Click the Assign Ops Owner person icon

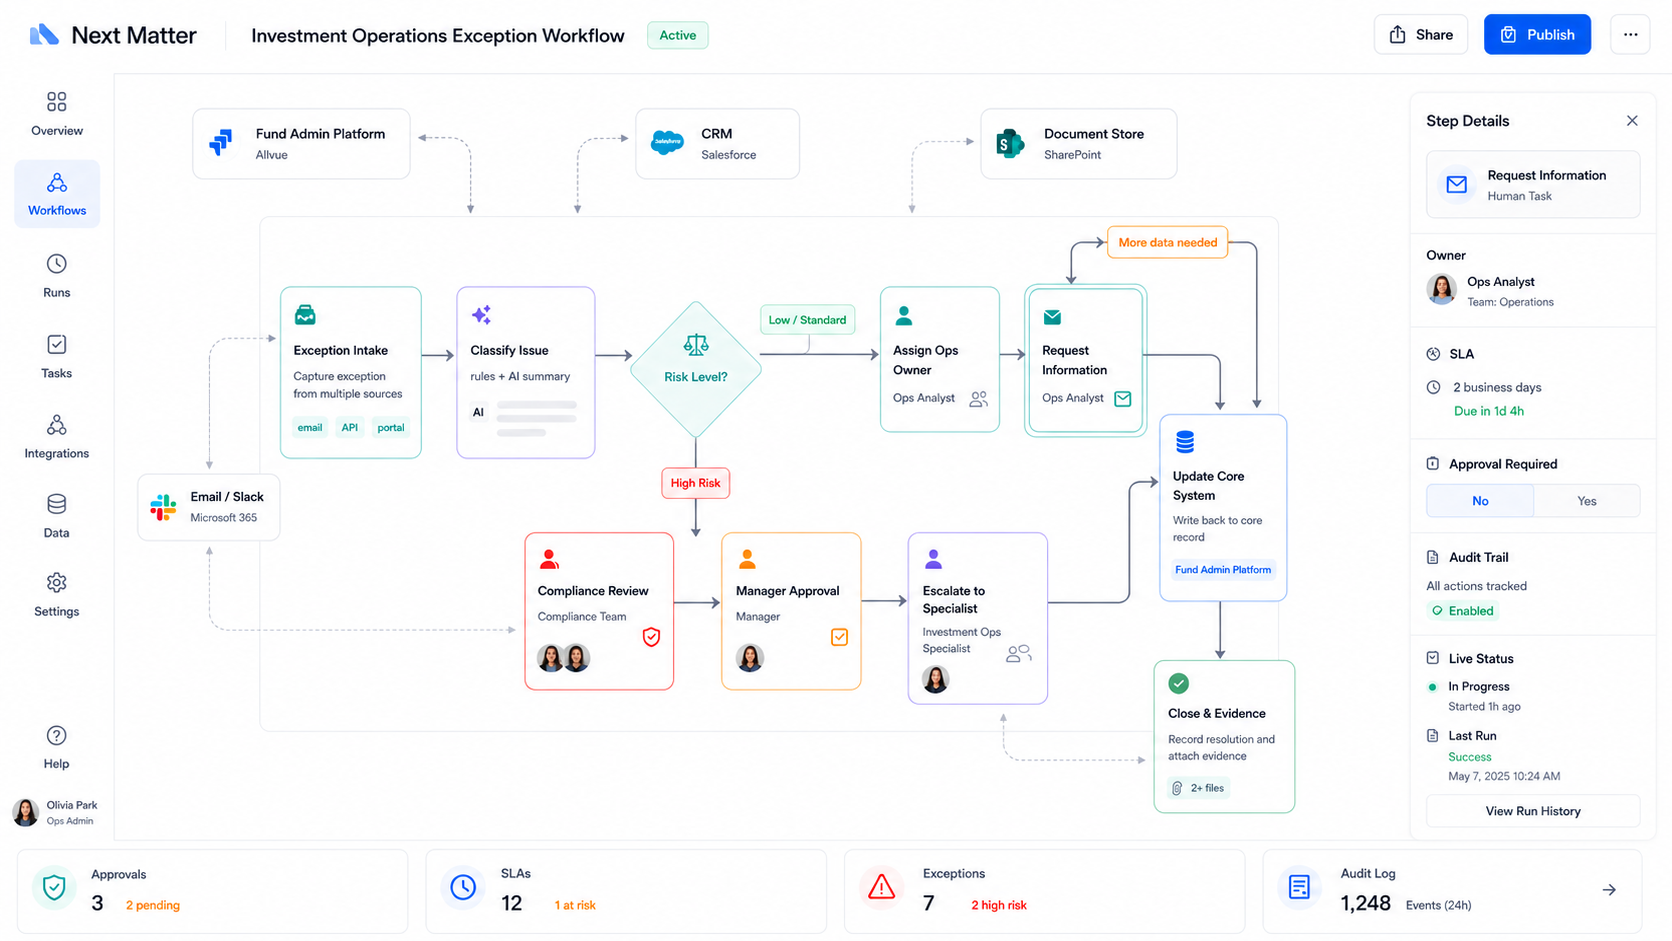[904, 316]
